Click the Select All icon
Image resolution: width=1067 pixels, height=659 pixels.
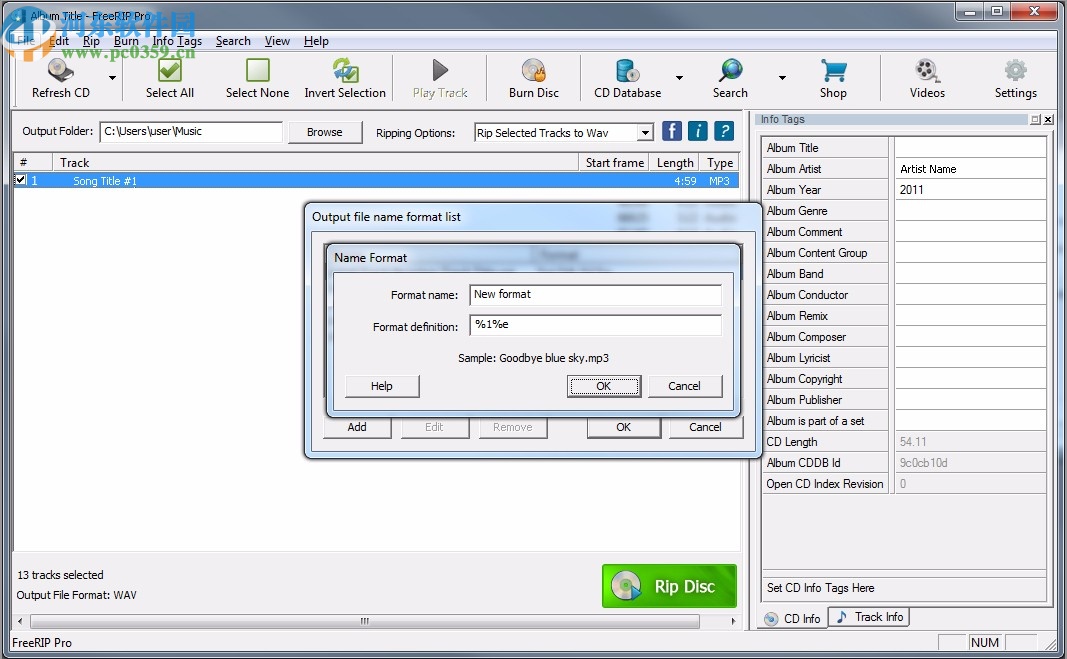point(169,77)
